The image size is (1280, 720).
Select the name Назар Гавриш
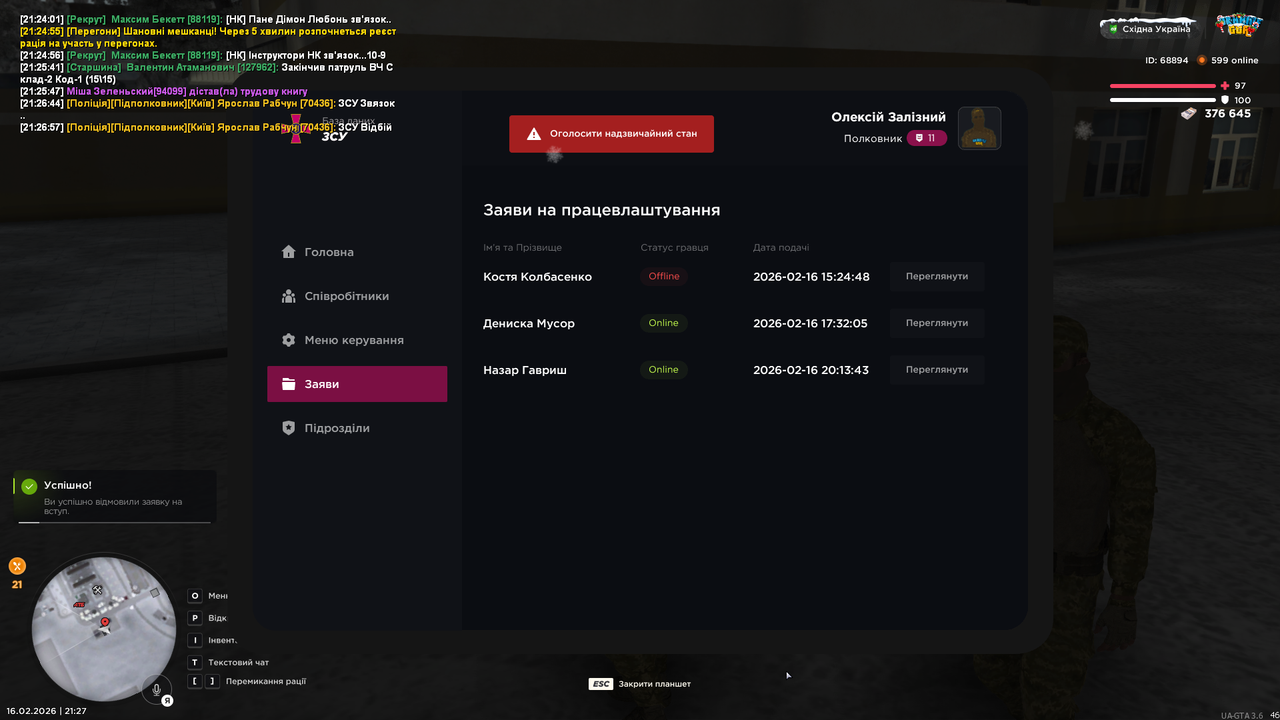[x=525, y=370]
